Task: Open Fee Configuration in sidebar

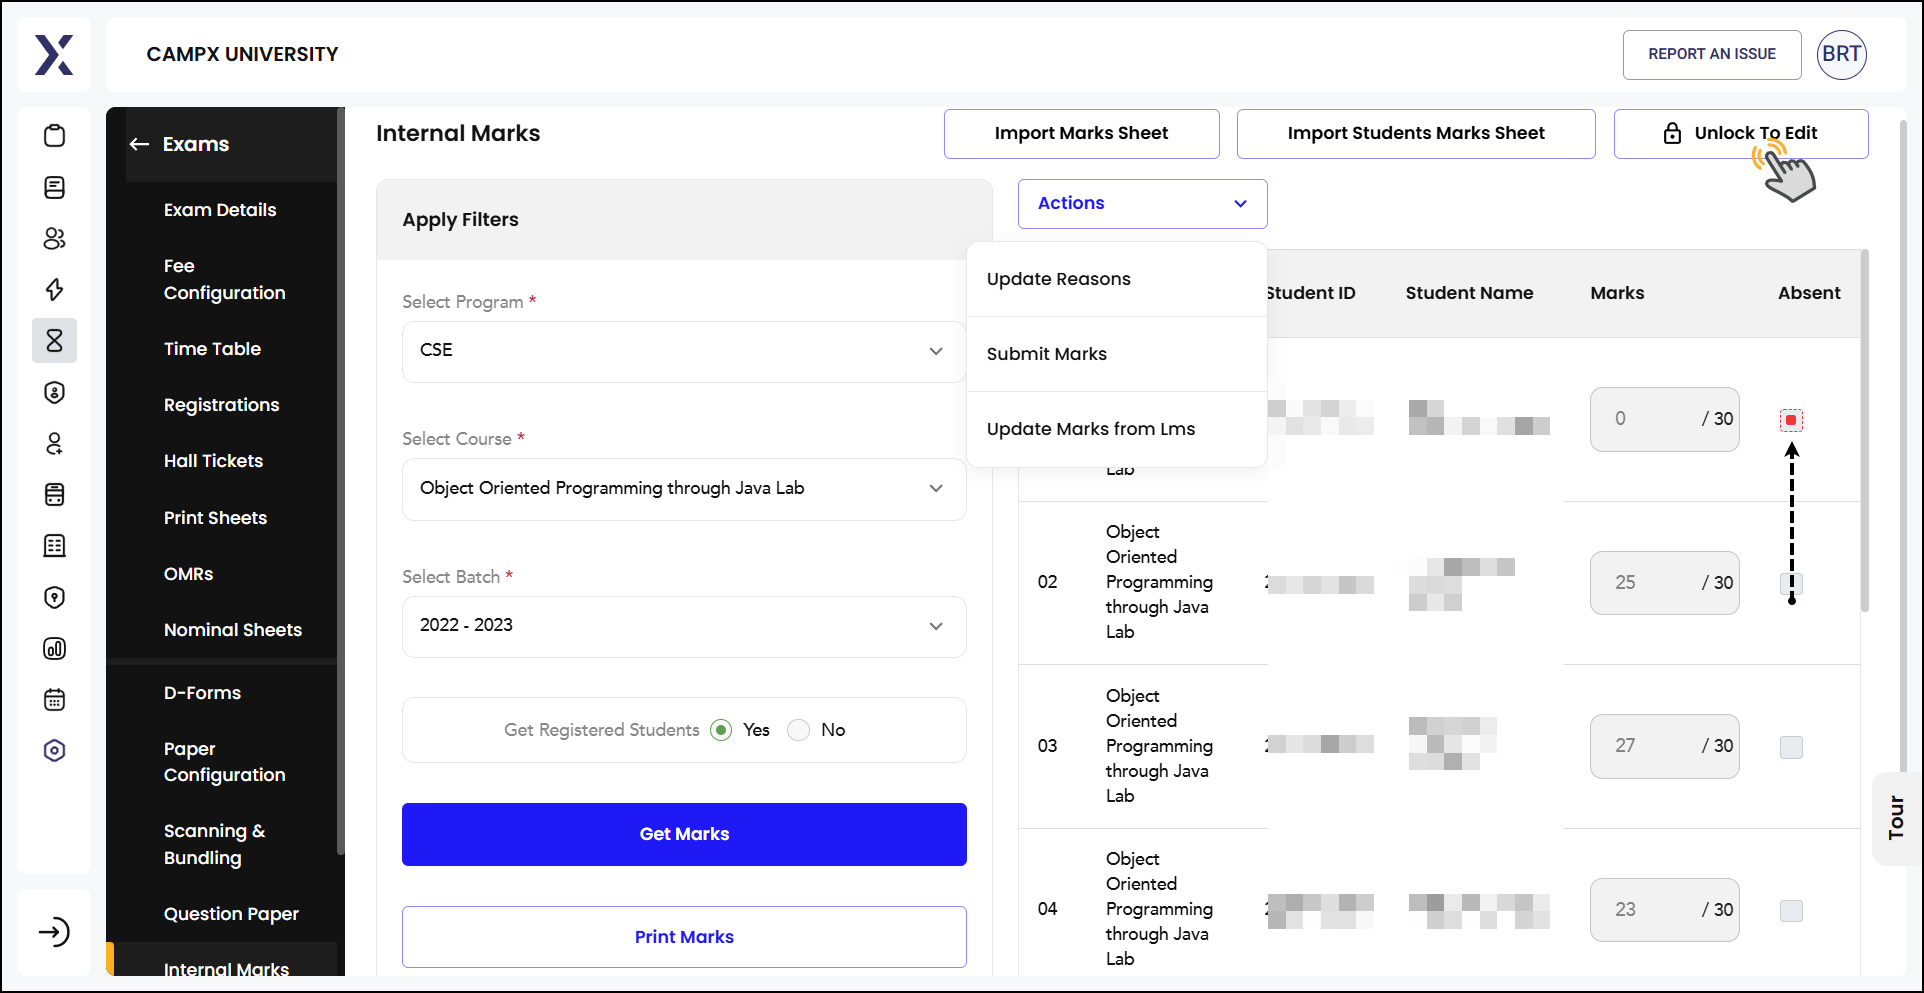Action: pyautogui.click(x=224, y=279)
